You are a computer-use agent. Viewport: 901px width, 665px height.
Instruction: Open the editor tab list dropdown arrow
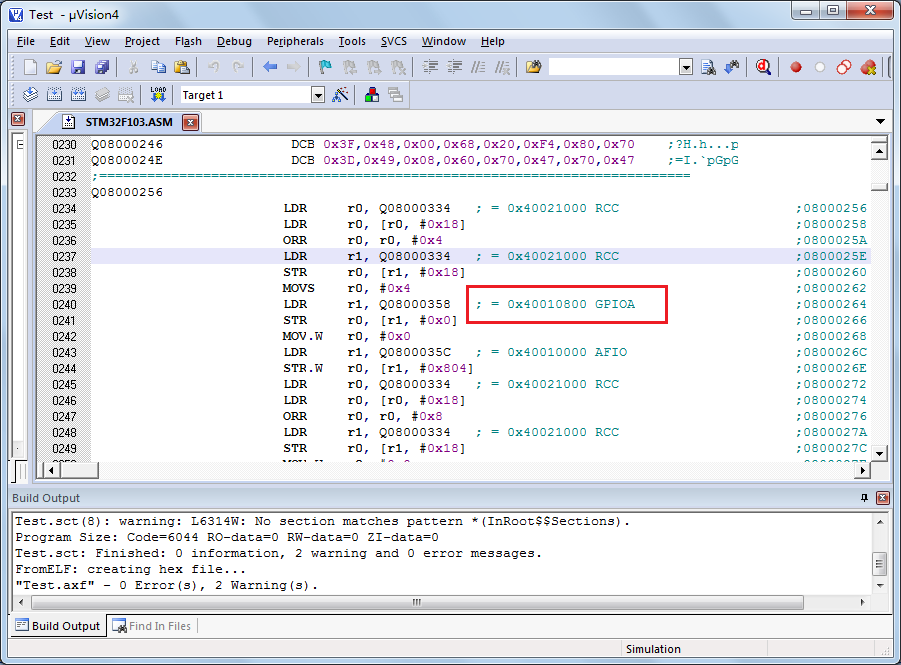click(880, 122)
